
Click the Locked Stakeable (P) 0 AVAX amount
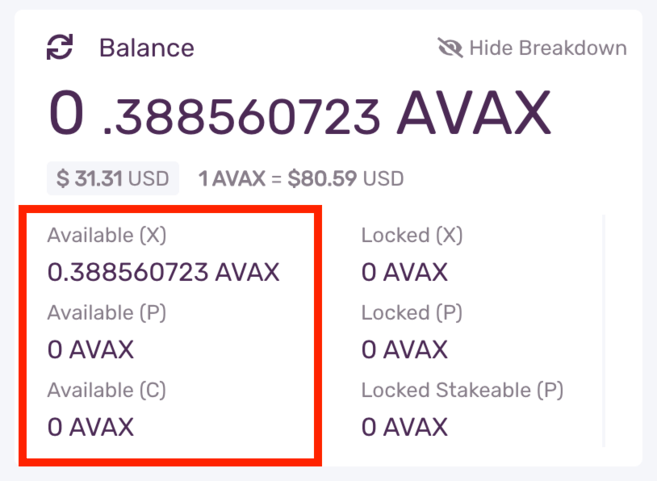[x=404, y=427]
